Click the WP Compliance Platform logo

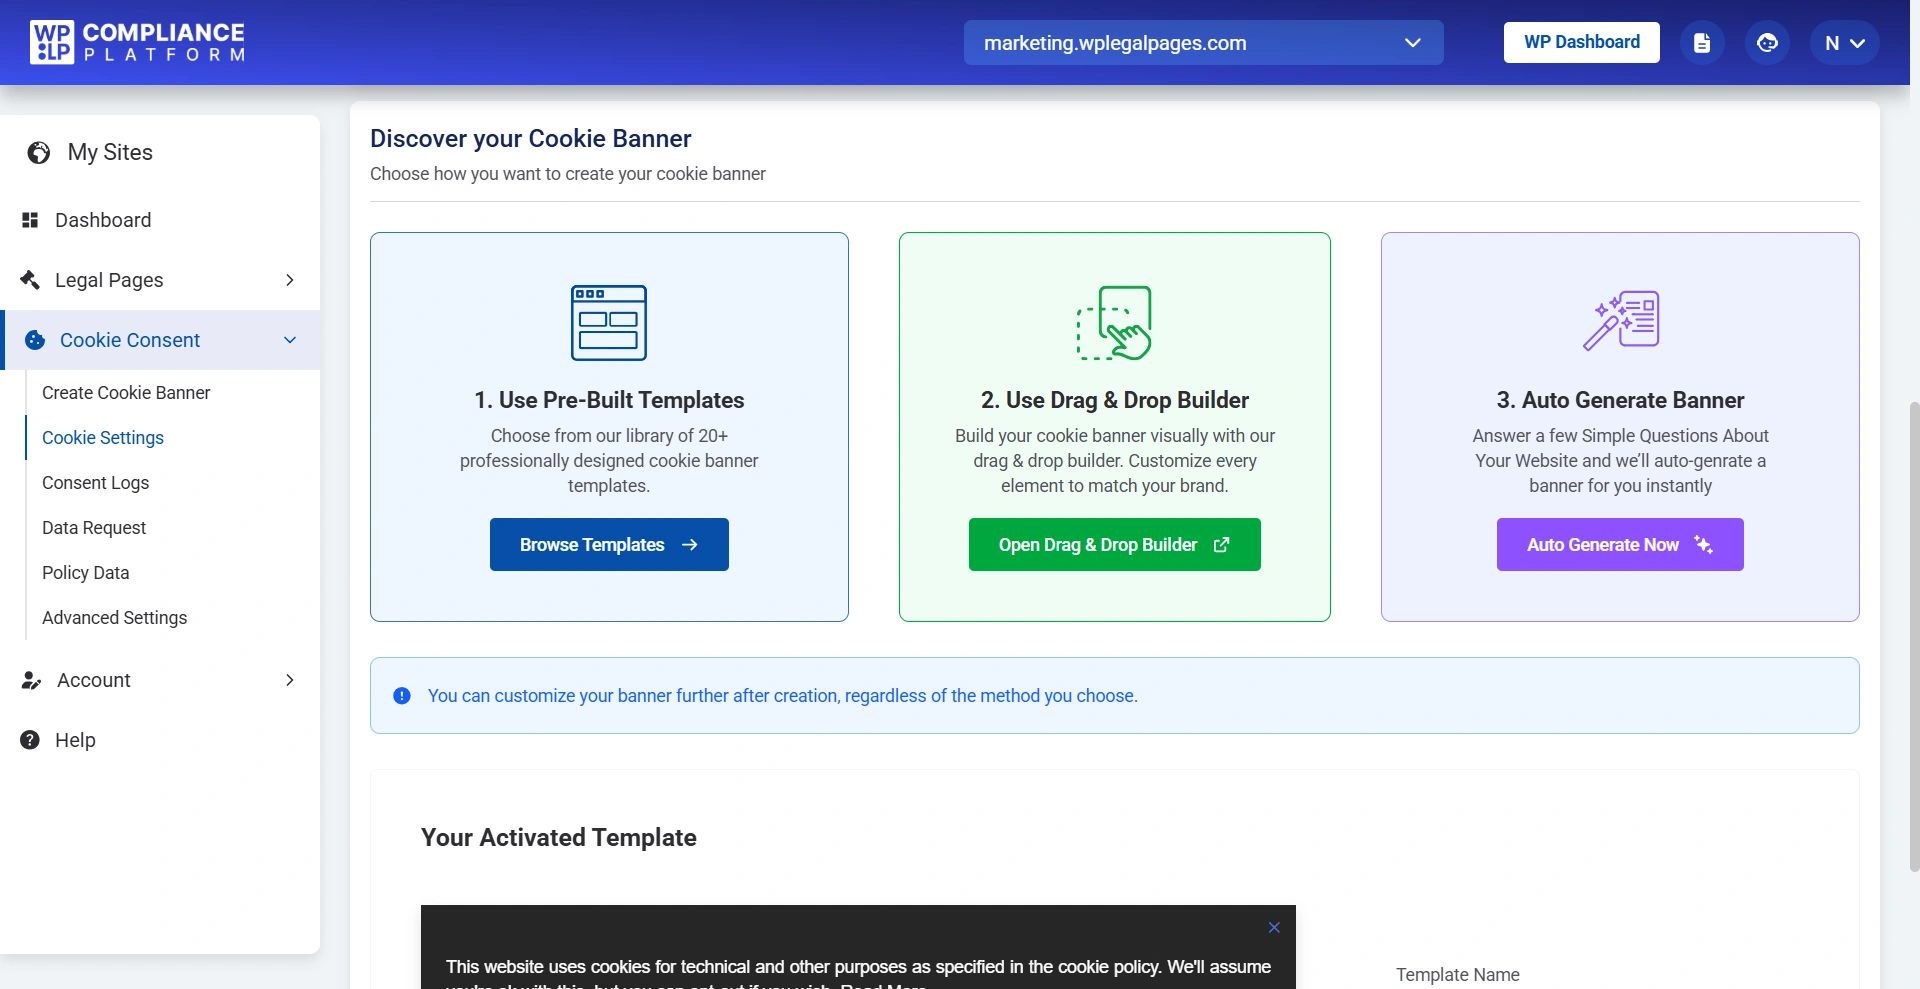click(x=137, y=42)
